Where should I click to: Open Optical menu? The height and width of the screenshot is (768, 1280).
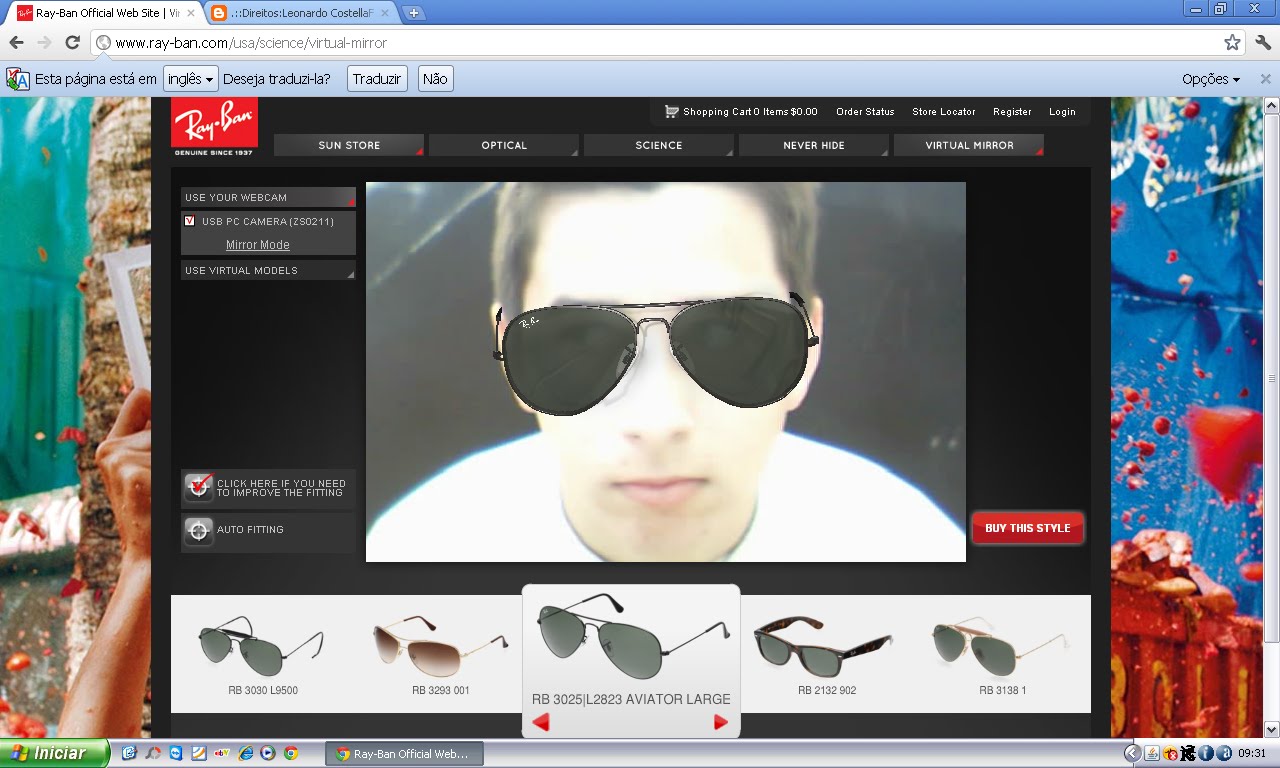point(504,145)
